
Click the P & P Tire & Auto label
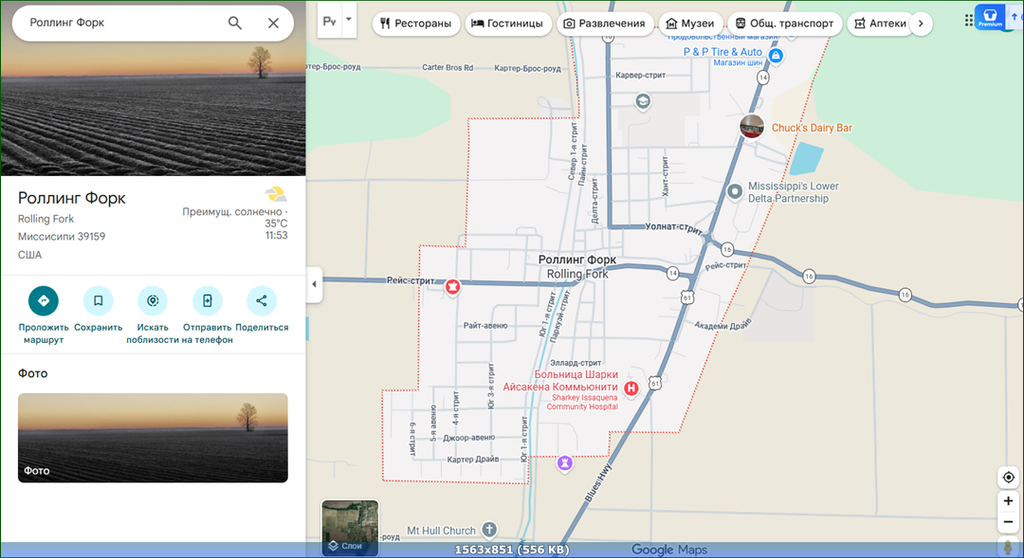(x=722, y=52)
